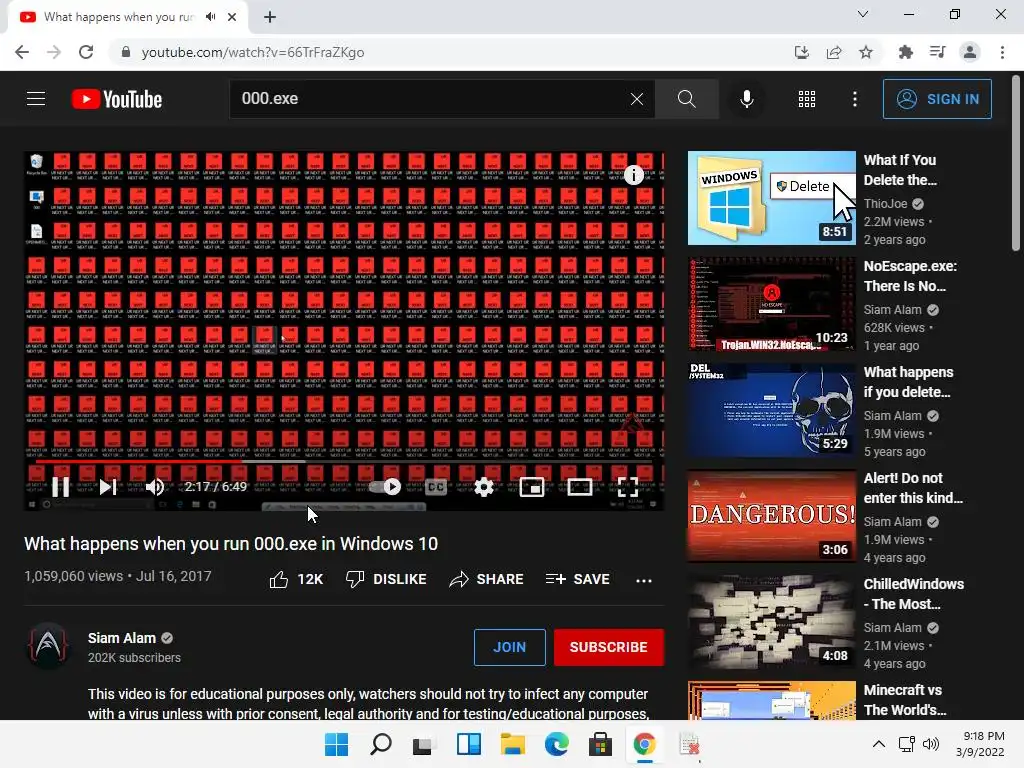Click the SHARE button
Image resolution: width=1024 pixels, height=768 pixels.
[x=487, y=579]
